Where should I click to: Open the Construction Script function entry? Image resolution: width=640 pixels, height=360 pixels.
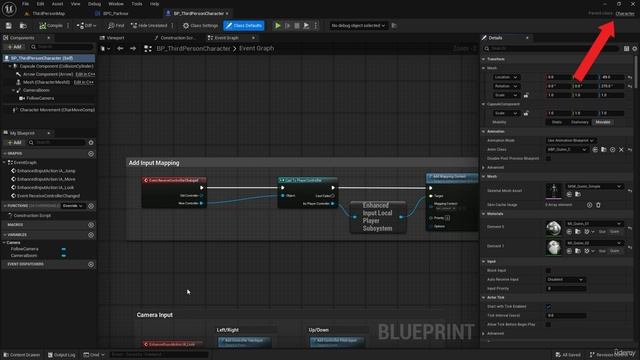click(32, 216)
